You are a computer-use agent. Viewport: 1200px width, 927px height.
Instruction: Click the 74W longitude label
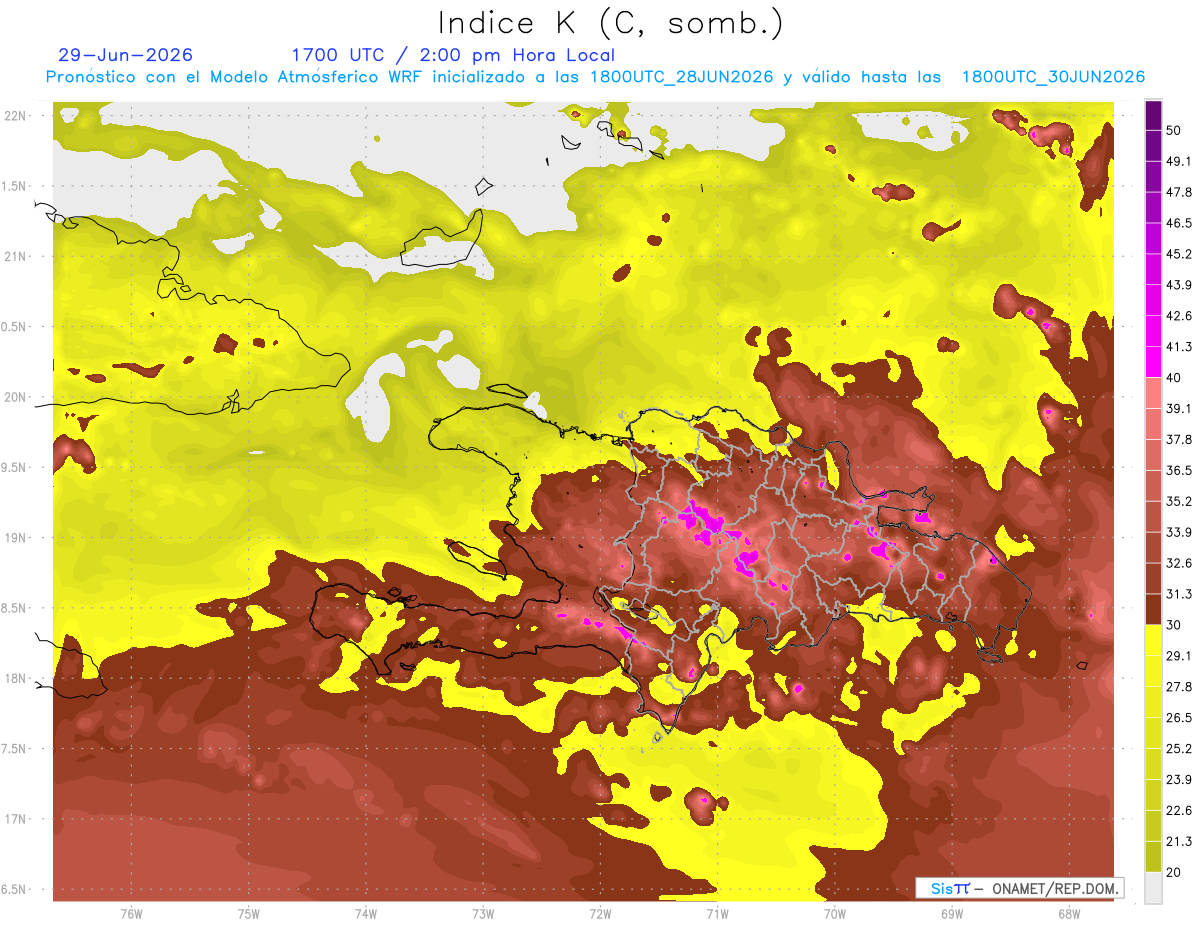(x=366, y=913)
